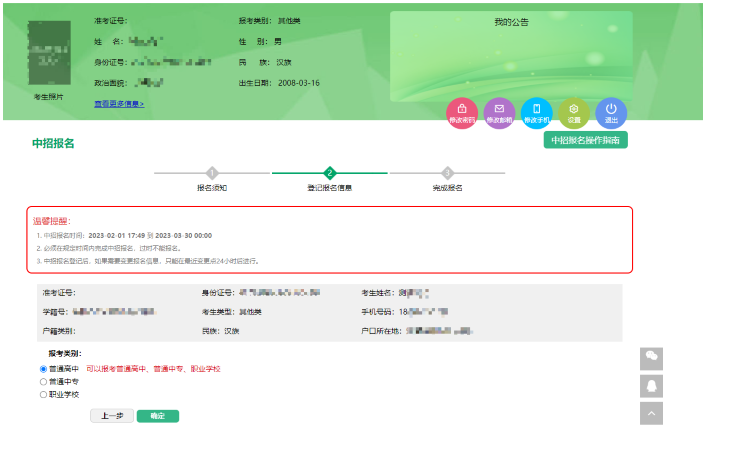Open 设置 gear icon
Viewport: 732px width, 468px height.
pos(574,112)
